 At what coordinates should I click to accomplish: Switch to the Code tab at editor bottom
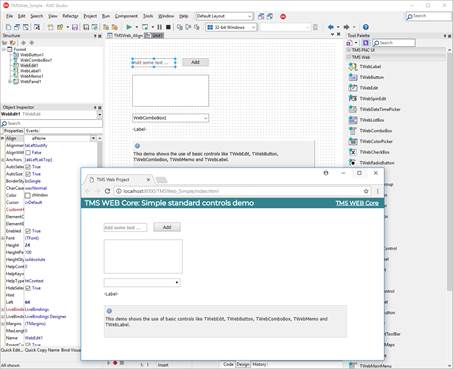point(228,364)
